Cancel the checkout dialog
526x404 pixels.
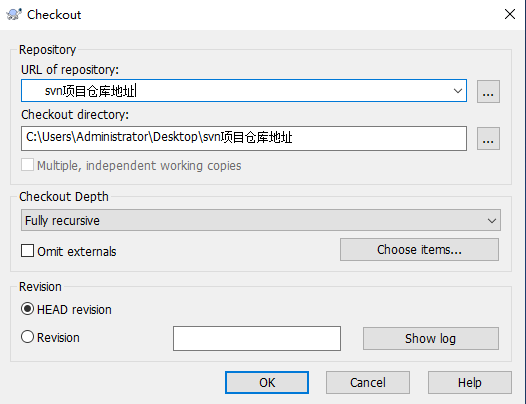[368, 383]
